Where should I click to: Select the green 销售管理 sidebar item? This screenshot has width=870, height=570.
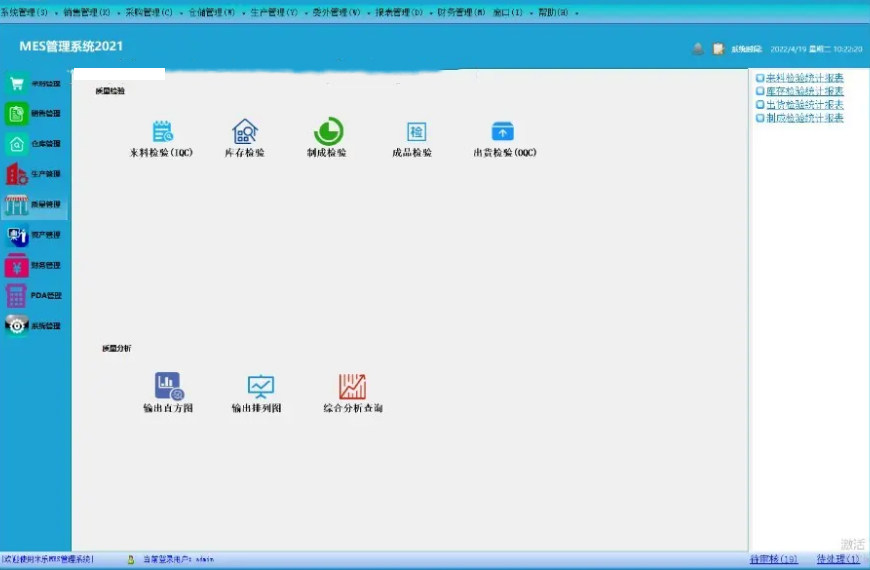(x=34, y=114)
